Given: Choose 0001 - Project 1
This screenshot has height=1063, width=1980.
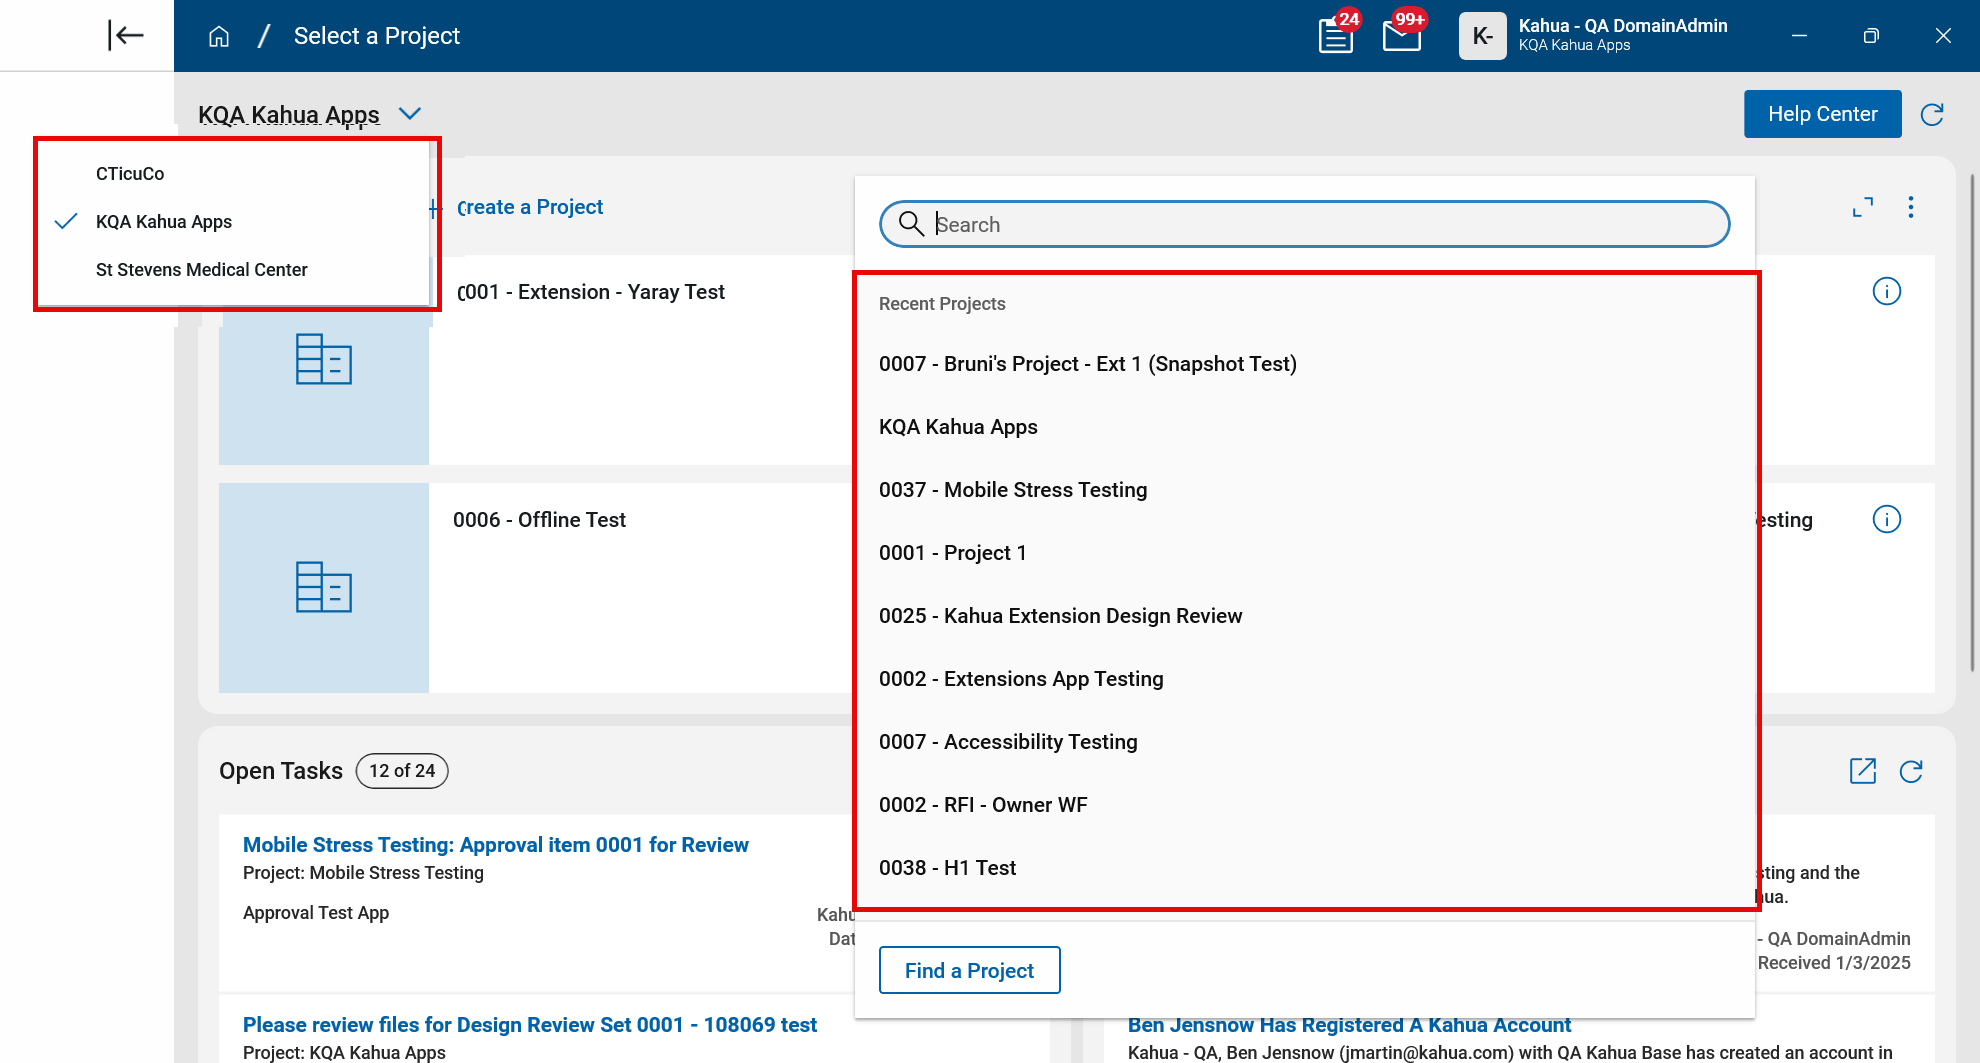Looking at the screenshot, I should (x=1304, y=553).
